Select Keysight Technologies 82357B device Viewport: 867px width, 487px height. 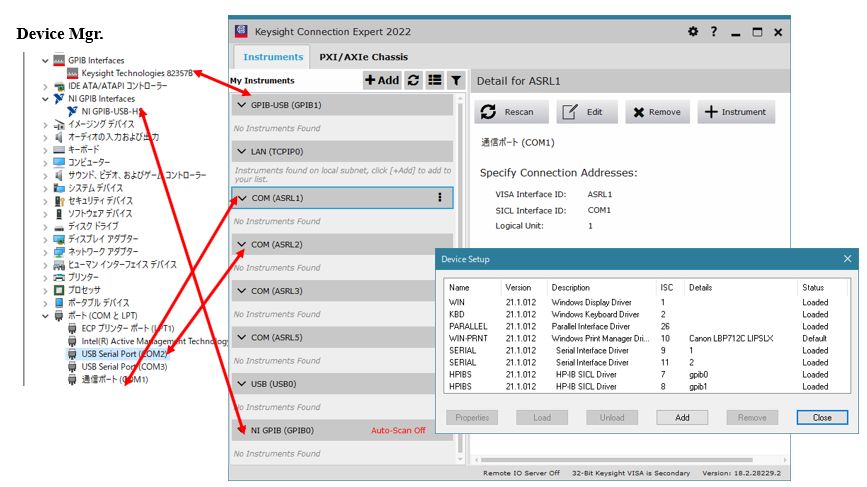pyautogui.click(x=137, y=73)
